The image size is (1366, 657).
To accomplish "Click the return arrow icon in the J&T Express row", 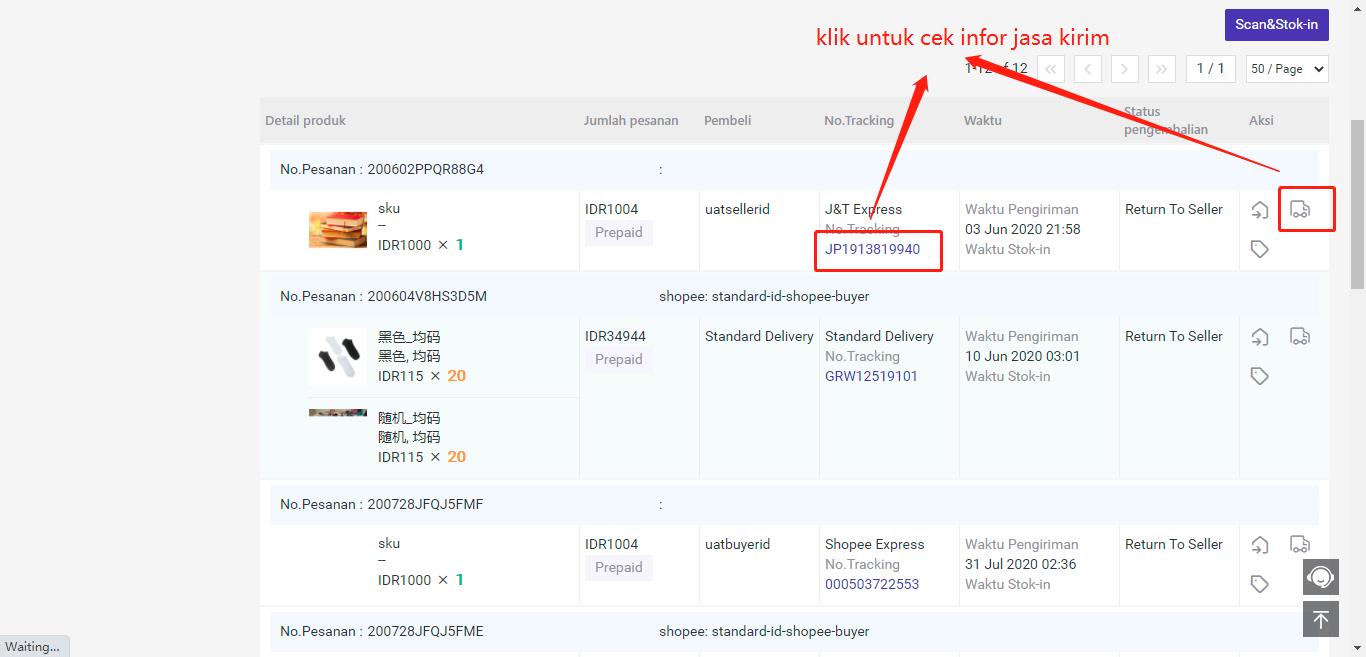I will (1260, 210).
